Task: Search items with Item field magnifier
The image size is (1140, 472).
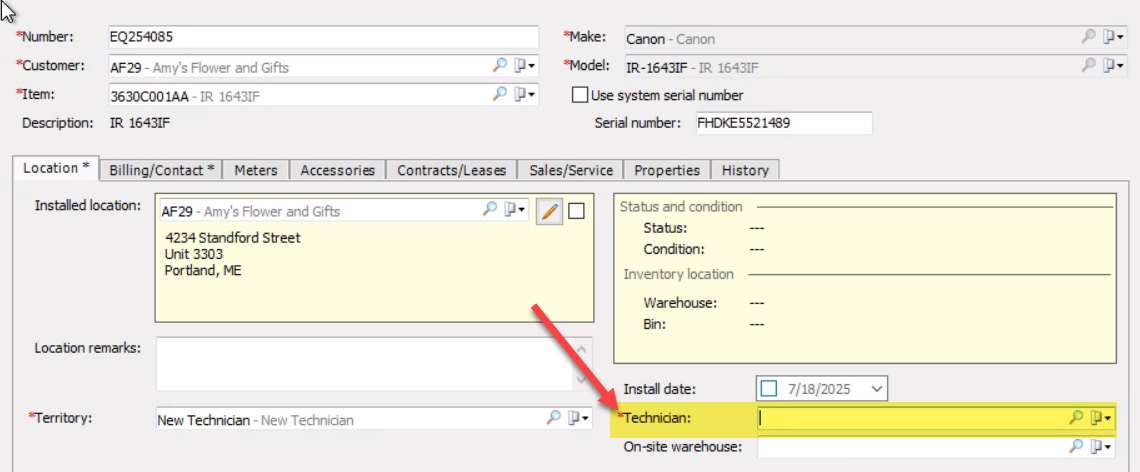Action: 499,94
